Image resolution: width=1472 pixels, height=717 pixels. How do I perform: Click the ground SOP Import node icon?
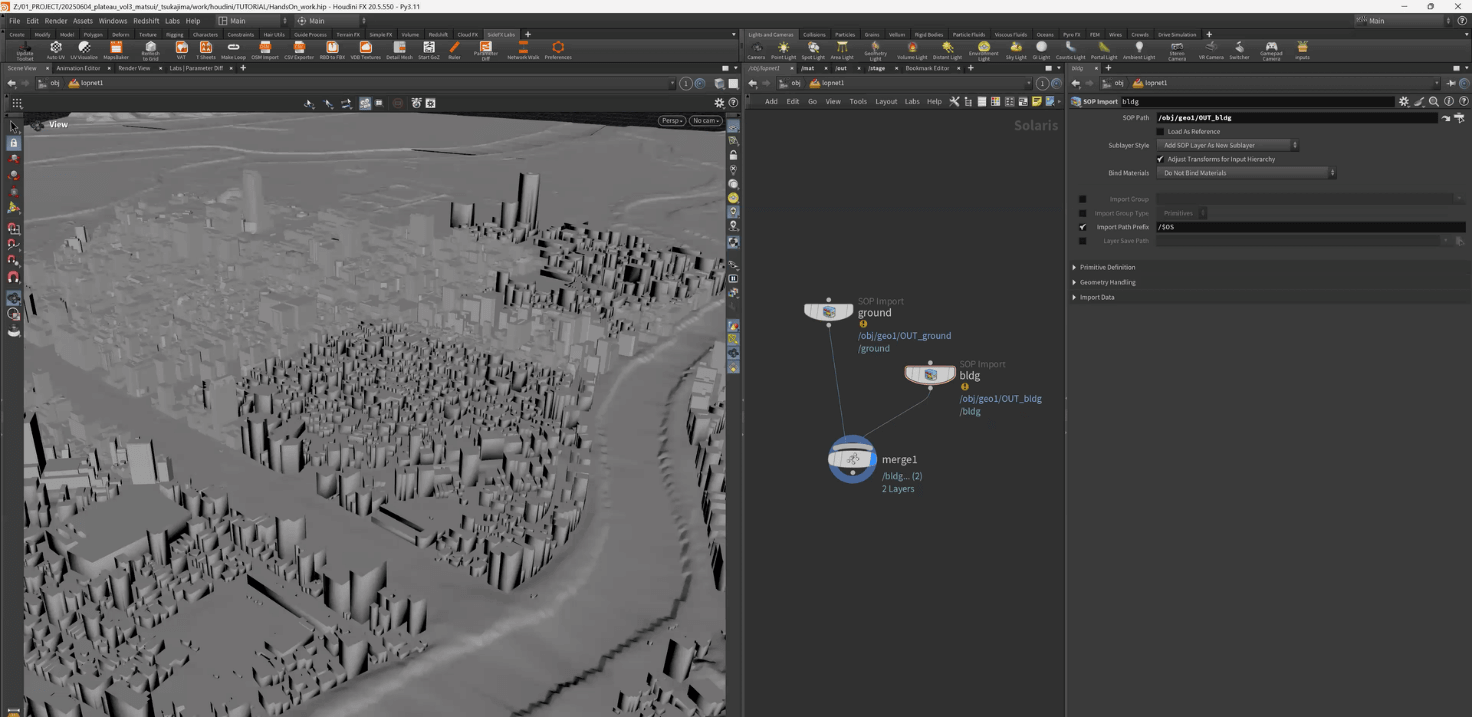coord(829,312)
